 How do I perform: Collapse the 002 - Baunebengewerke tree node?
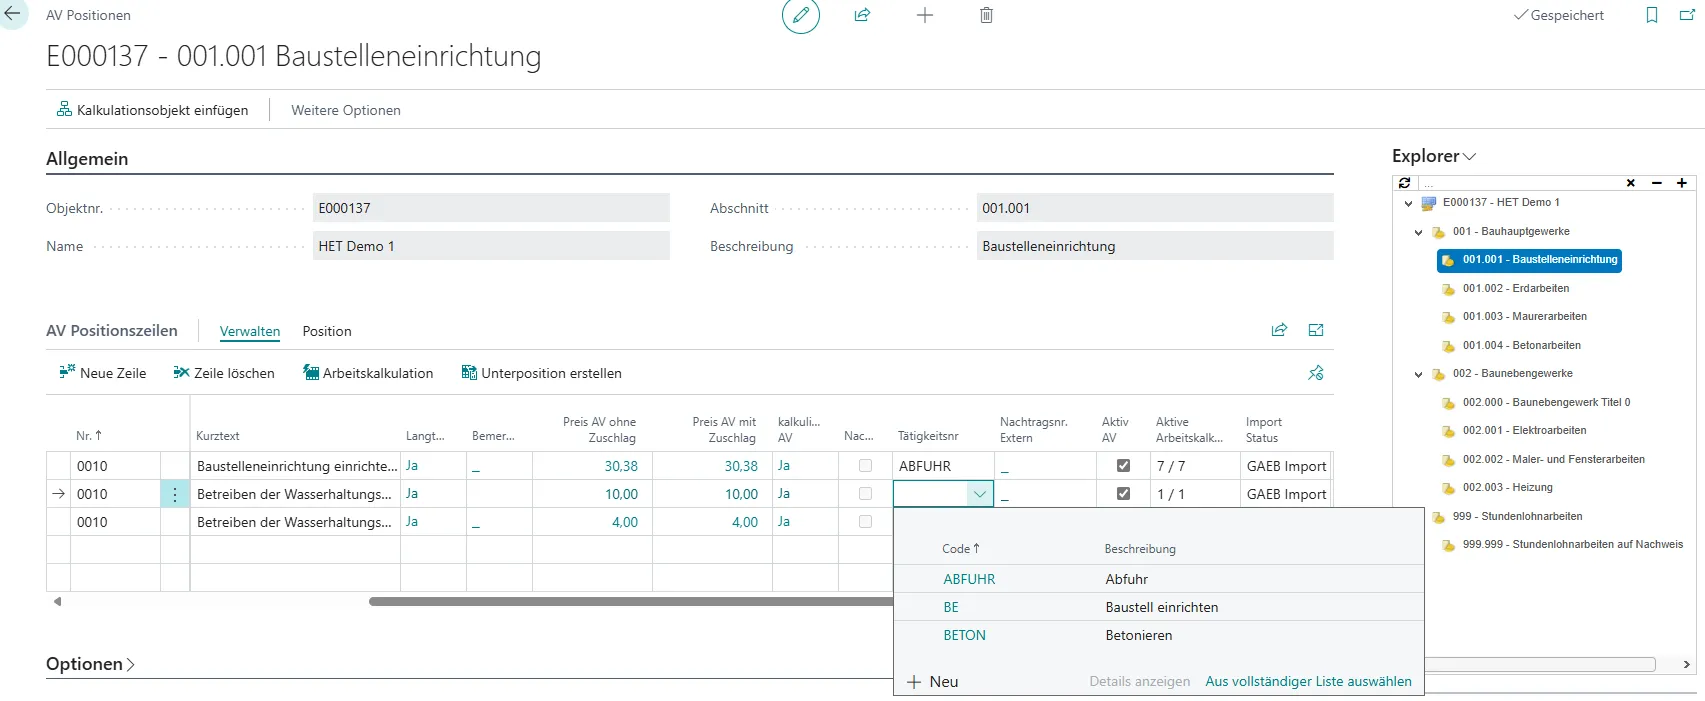pyautogui.click(x=1418, y=375)
